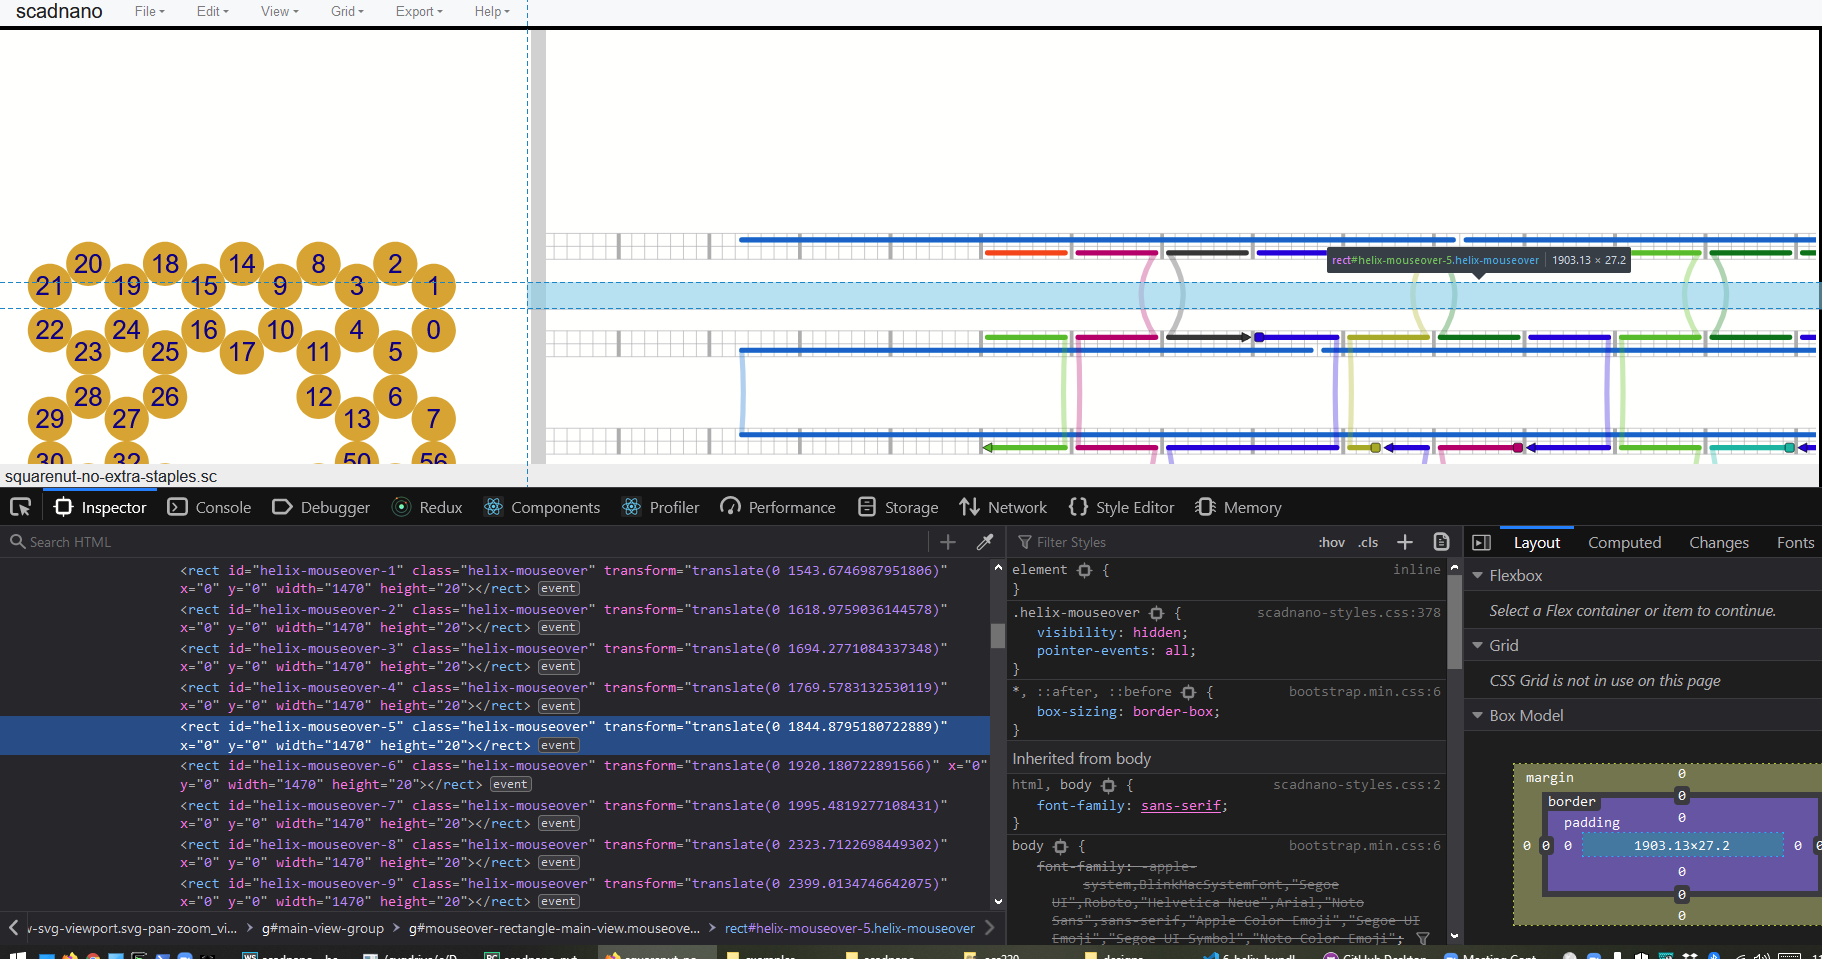Click rect#helix-mouseover-5 breadcrumb
The image size is (1822, 959).
pyautogui.click(x=849, y=928)
